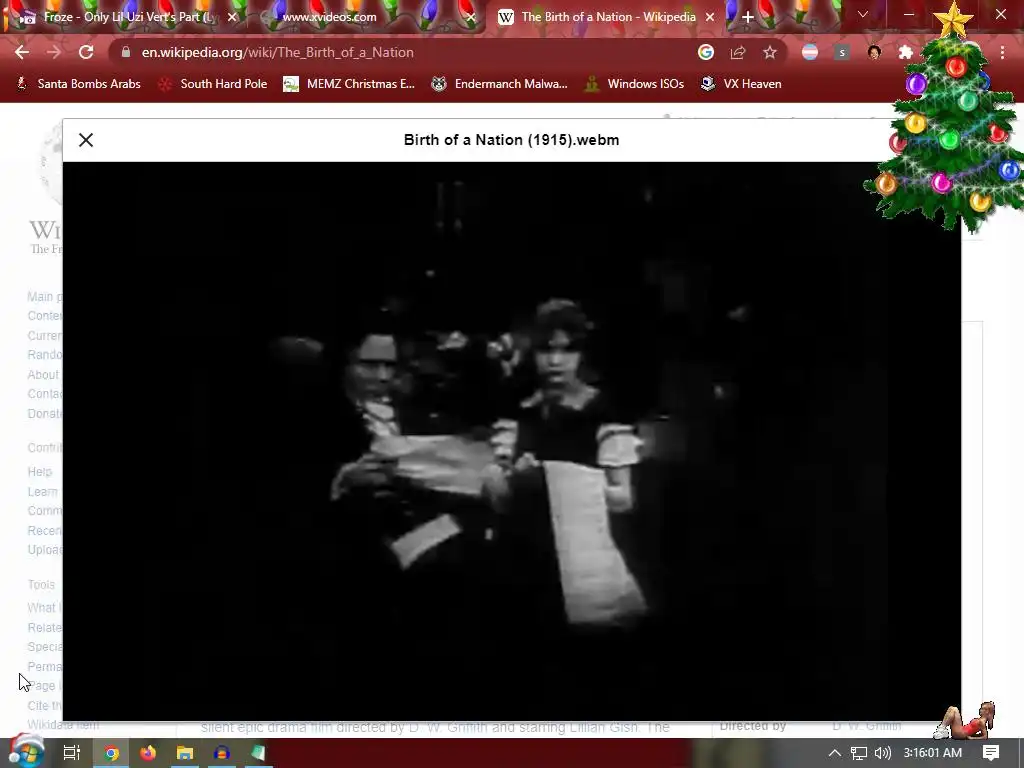
Task: Launch Firefox from the taskbar
Action: click(148, 753)
